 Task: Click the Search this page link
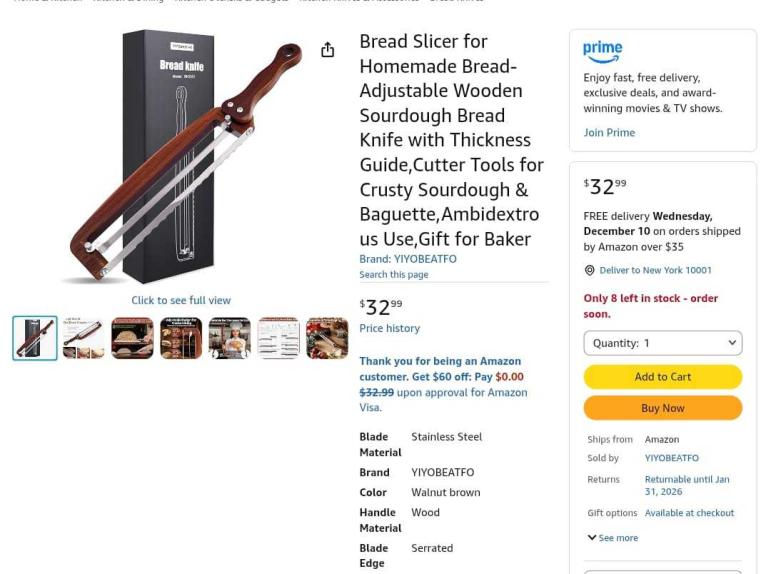coord(393,275)
